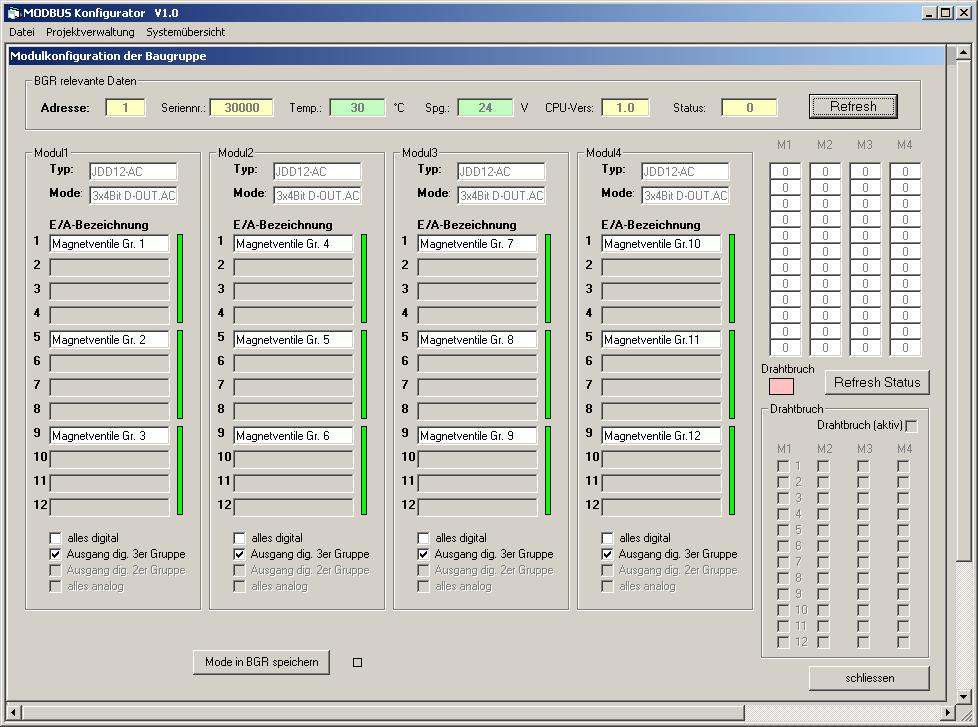Click Modul1 green status bar for outputs 1-4
Screen dimensions: 978x727
180,278
